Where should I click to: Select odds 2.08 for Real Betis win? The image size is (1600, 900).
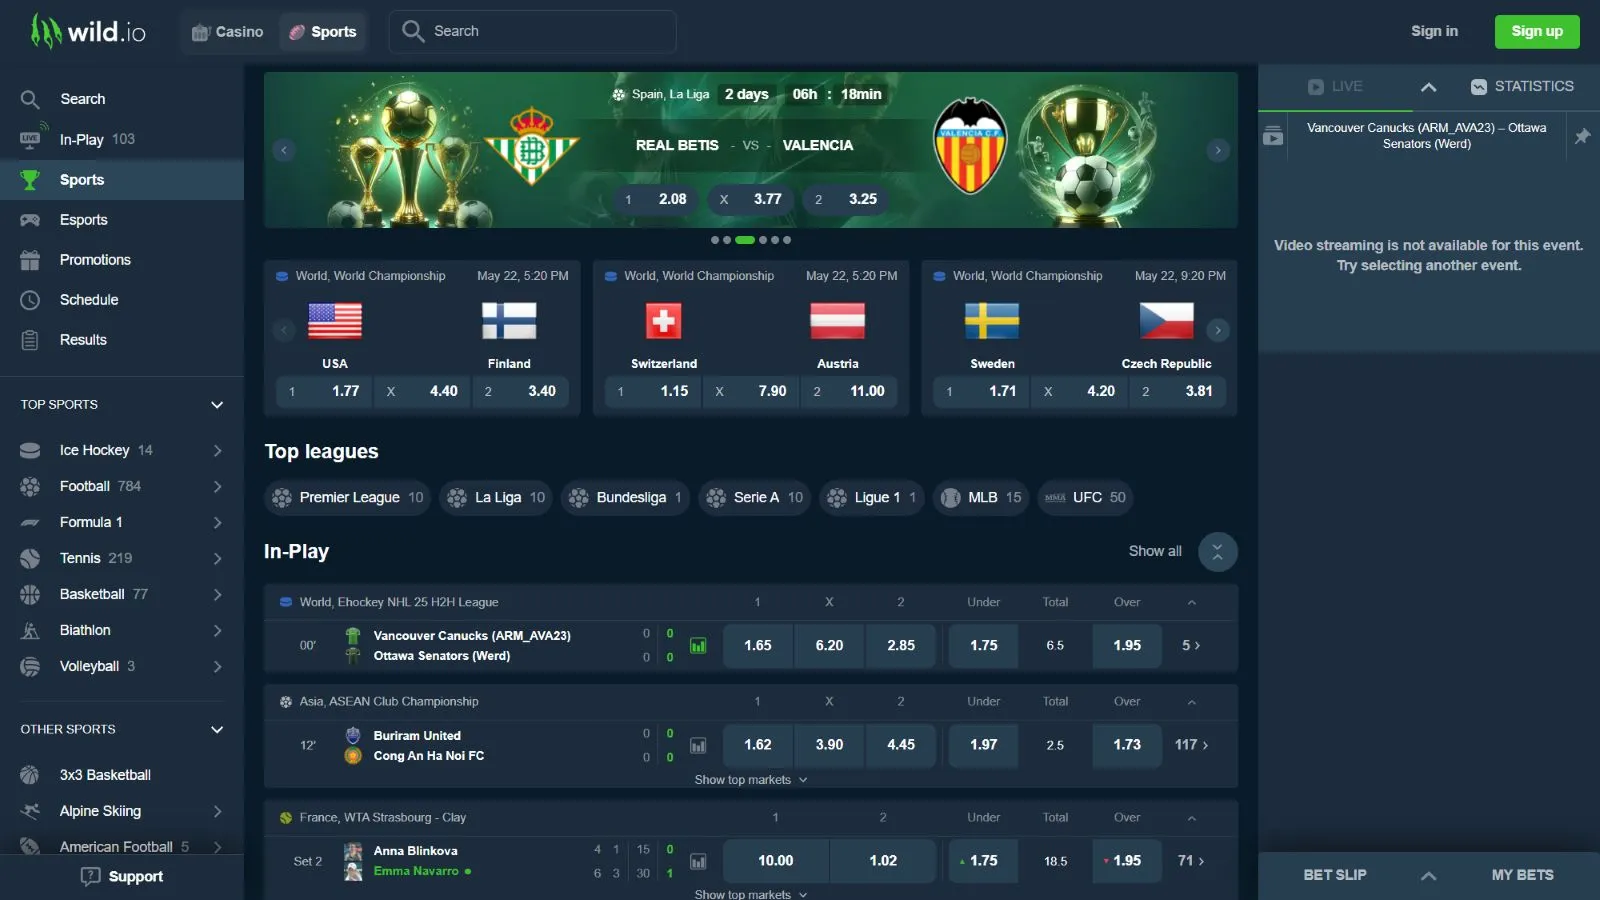point(657,199)
